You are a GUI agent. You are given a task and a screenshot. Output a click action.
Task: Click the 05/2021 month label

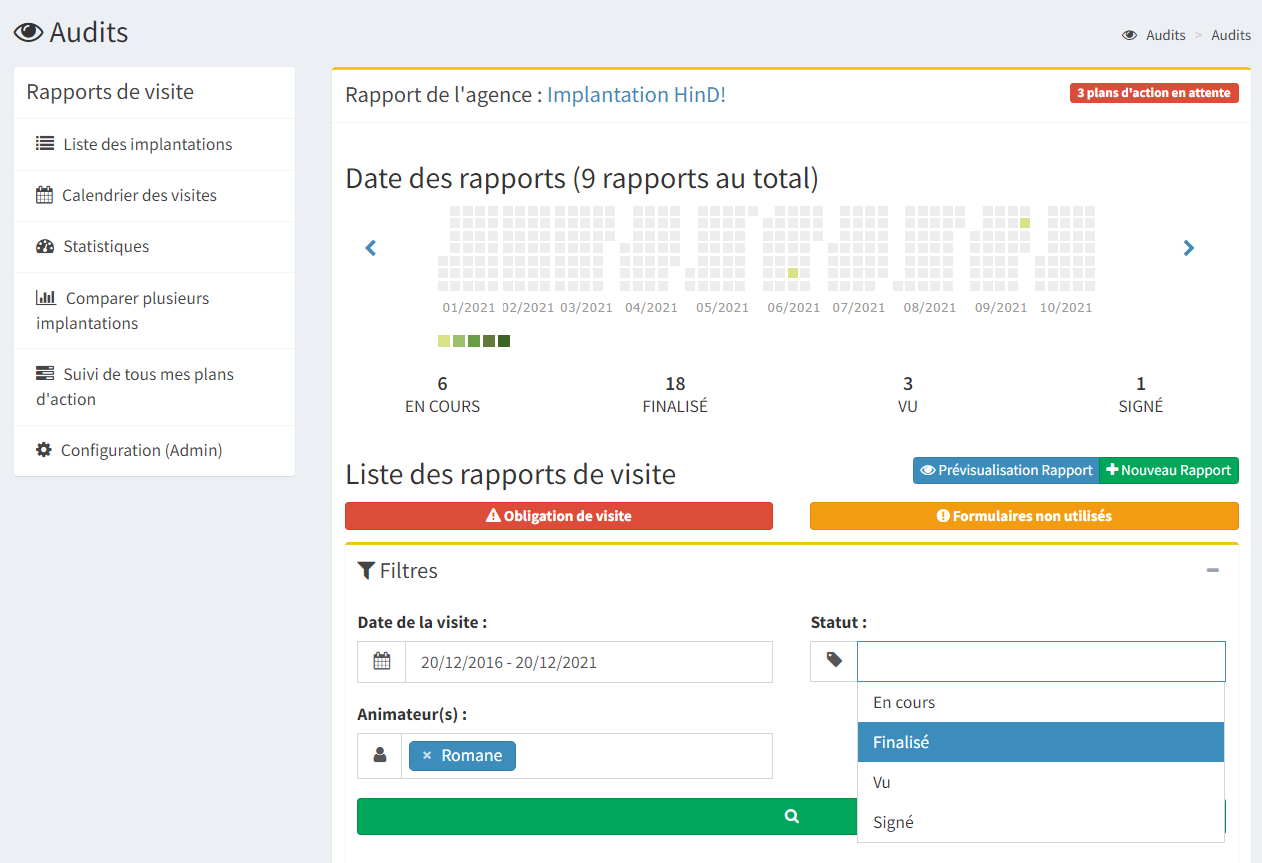(x=723, y=308)
